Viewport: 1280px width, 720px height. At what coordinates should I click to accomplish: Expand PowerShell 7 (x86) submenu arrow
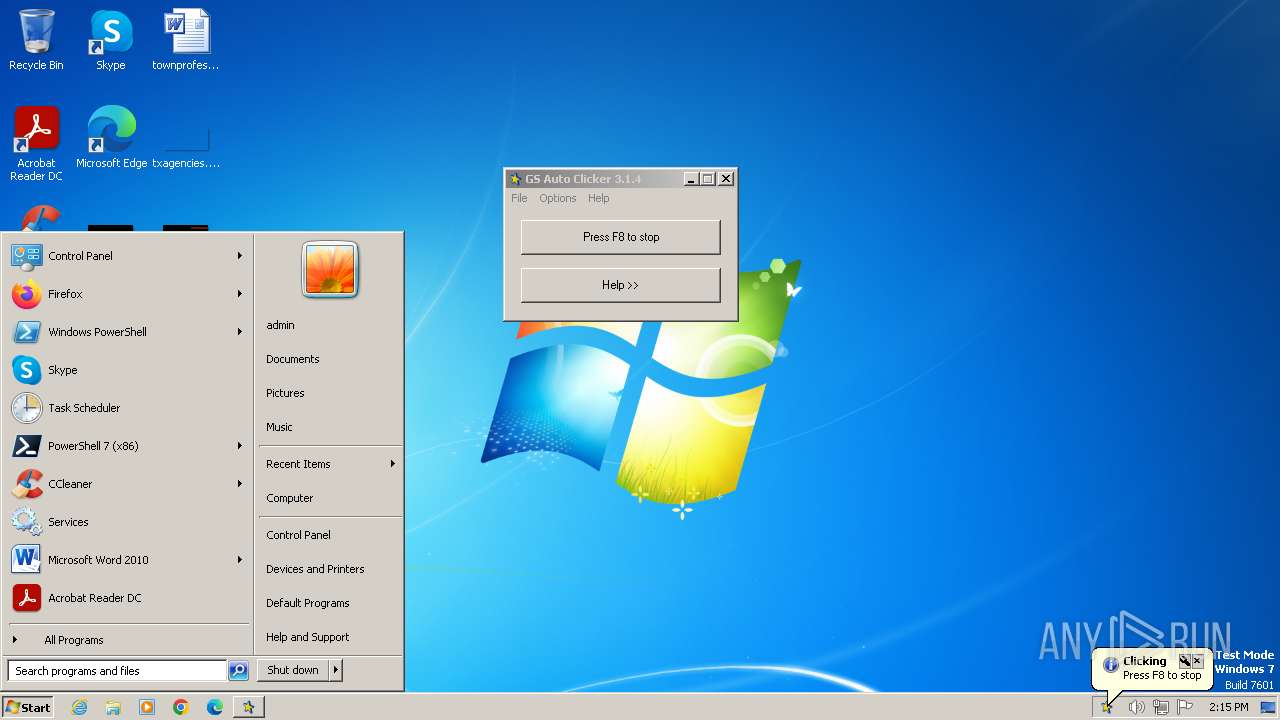coord(240,446)
